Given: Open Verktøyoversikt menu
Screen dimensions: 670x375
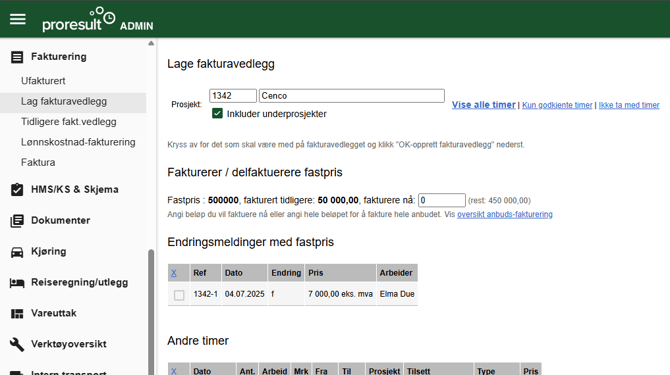Looking at the screenshot, I should [69, 344].
